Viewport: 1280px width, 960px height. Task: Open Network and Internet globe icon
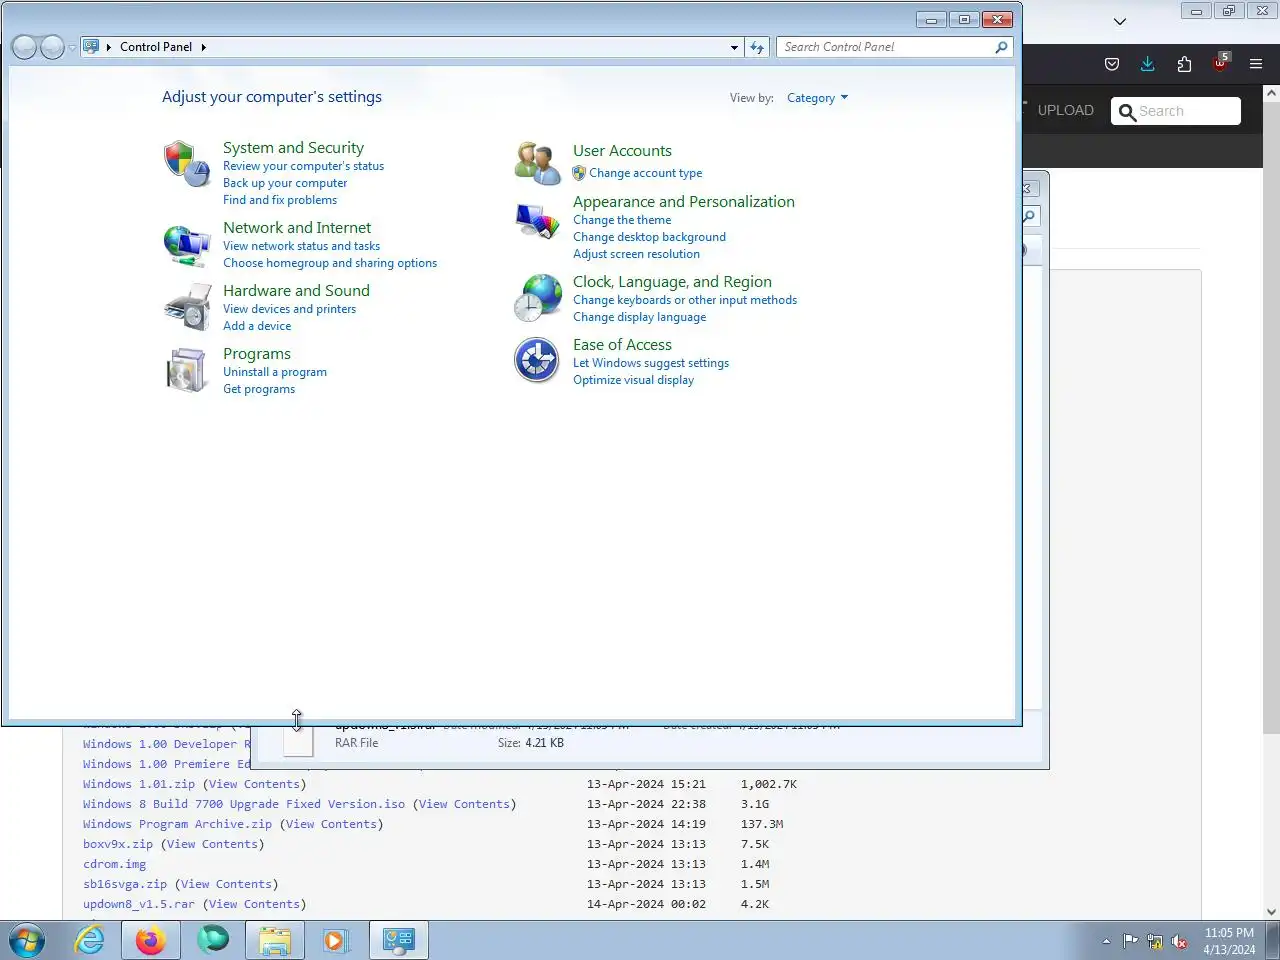(x=187, y=246)
